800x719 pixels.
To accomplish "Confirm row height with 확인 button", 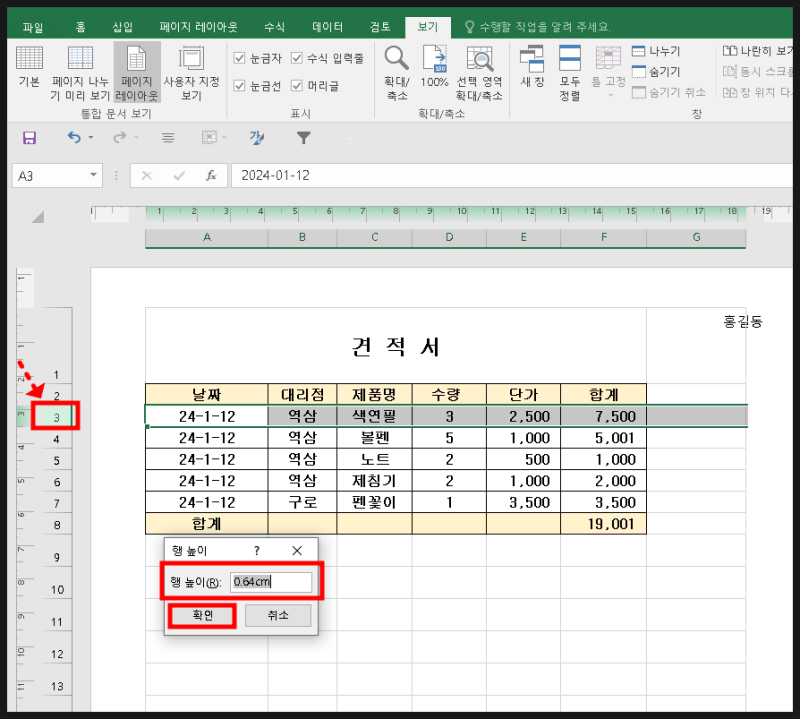I will click(x=203, y=615).
